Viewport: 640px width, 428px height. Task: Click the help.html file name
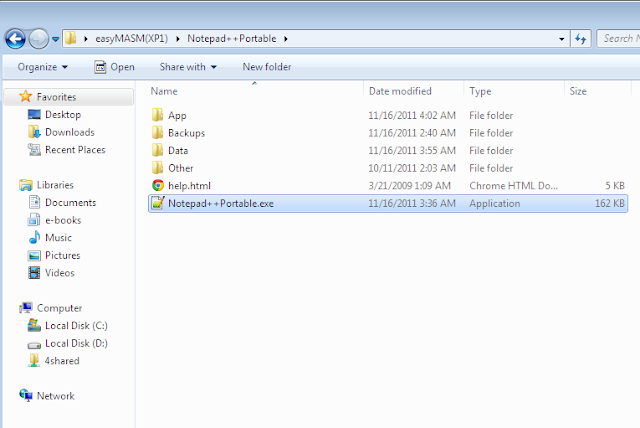tap(189, 186)
